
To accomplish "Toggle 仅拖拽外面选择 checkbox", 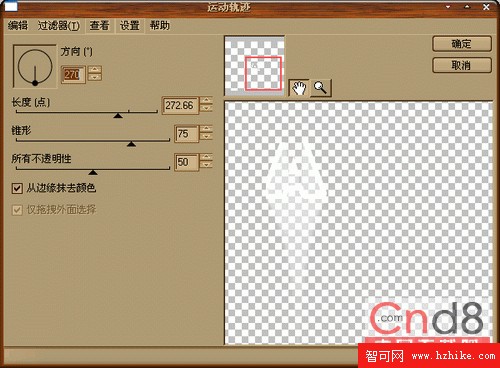I will (x=17, y=210).
